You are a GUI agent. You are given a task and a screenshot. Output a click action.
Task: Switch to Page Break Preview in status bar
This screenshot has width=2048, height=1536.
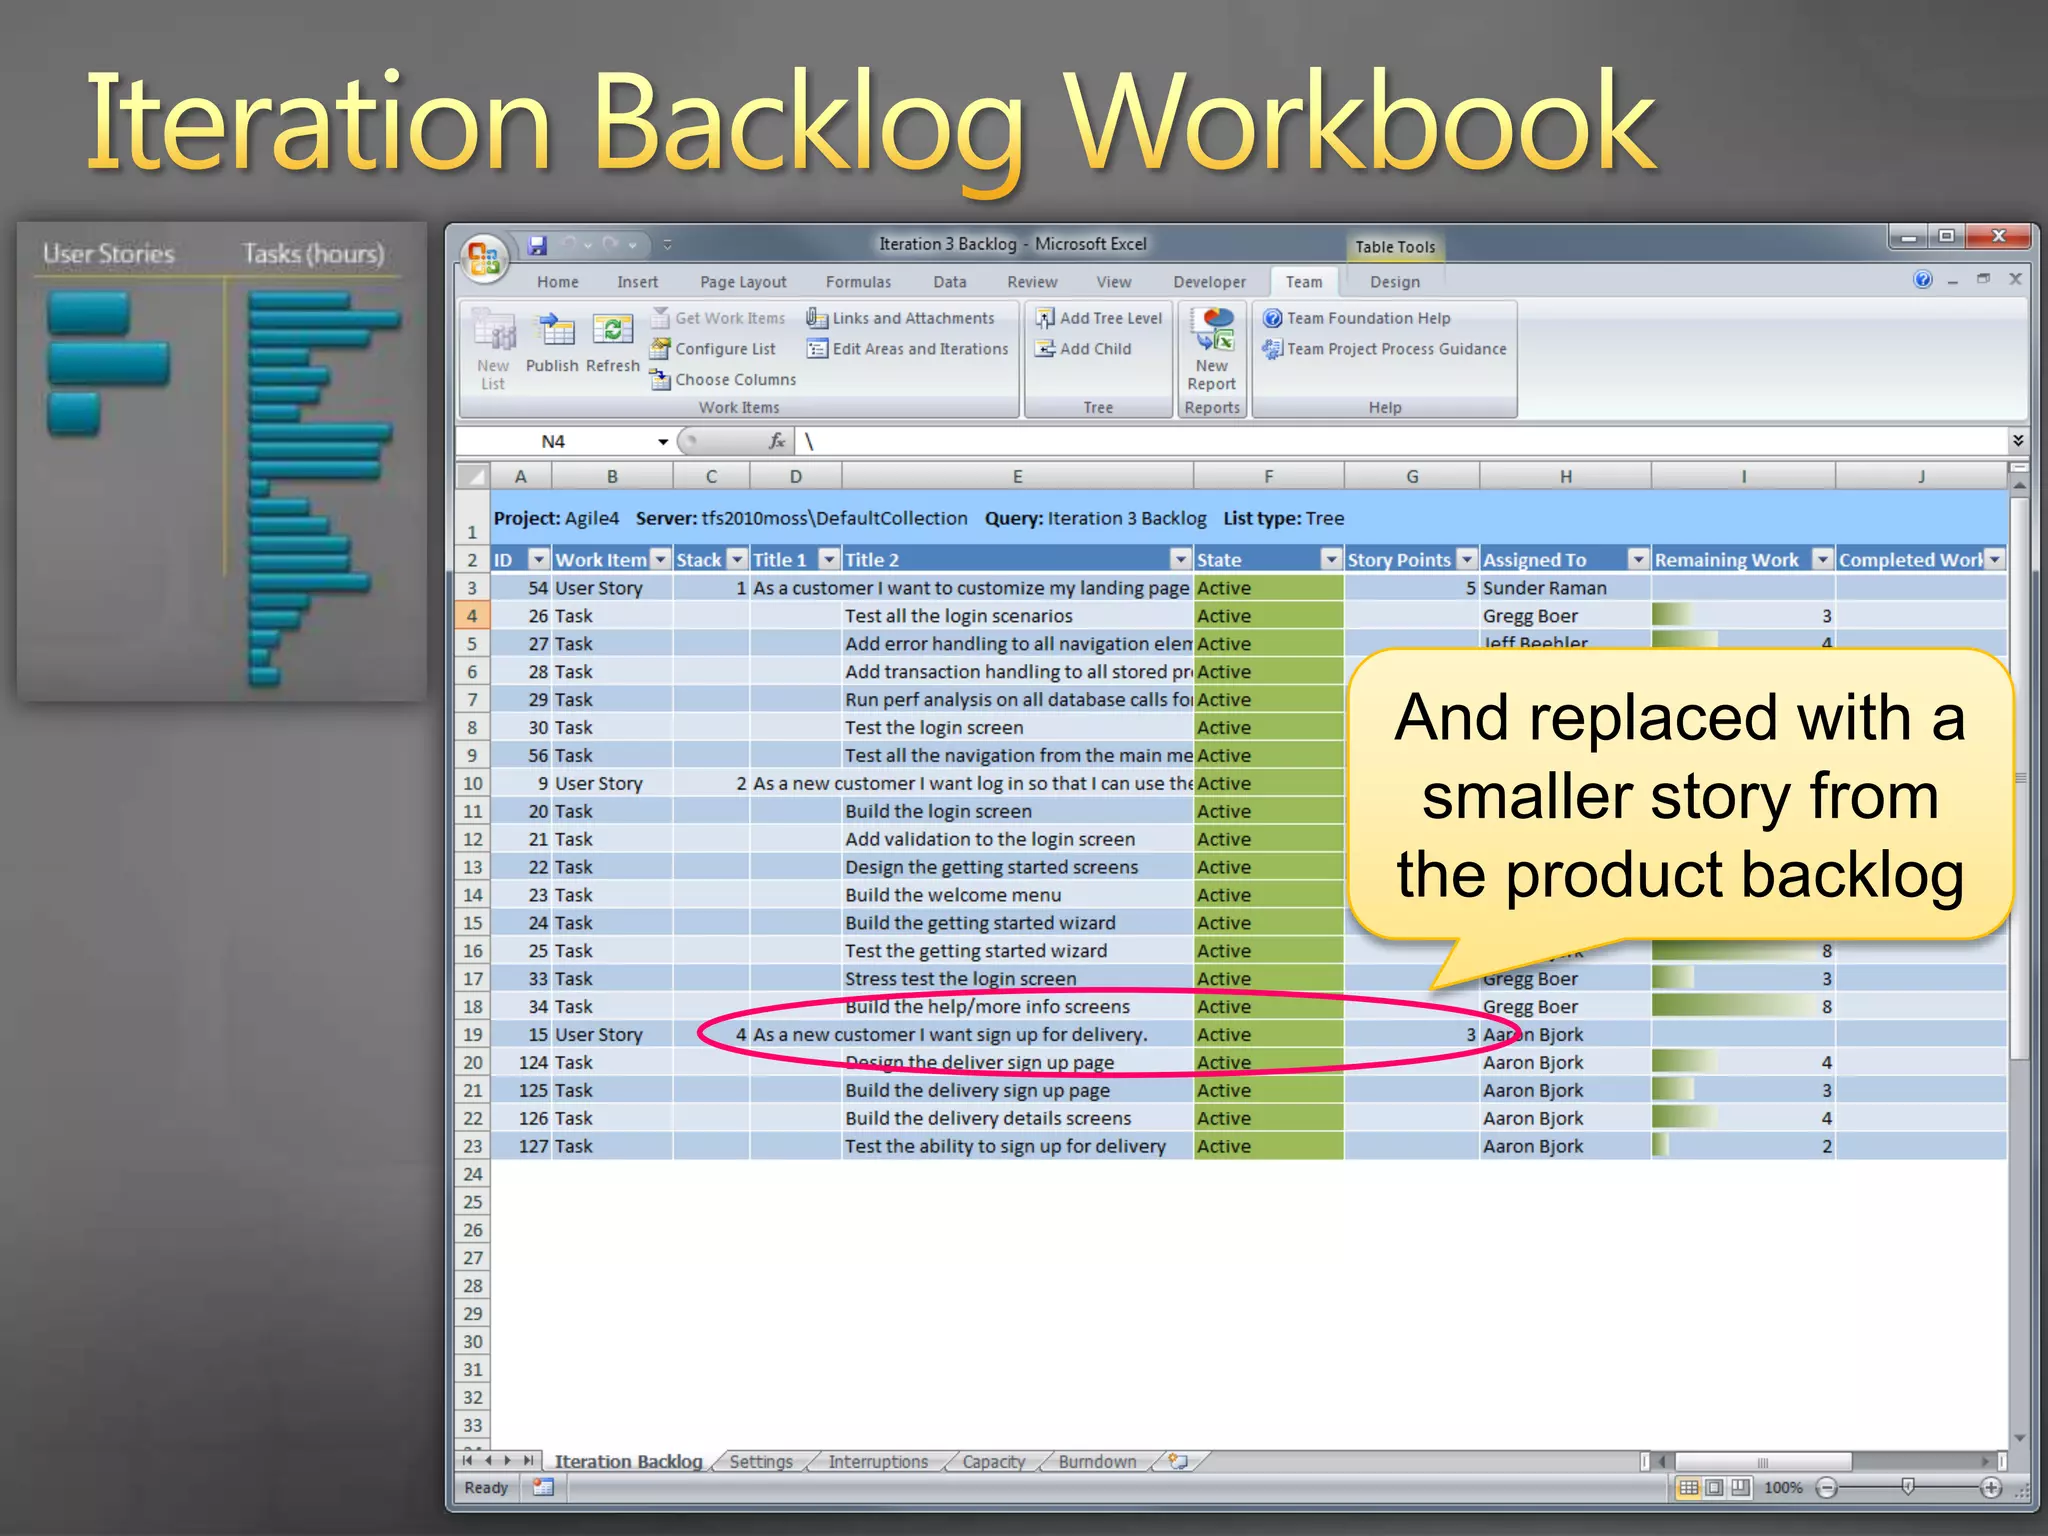click(1741, 1488)
